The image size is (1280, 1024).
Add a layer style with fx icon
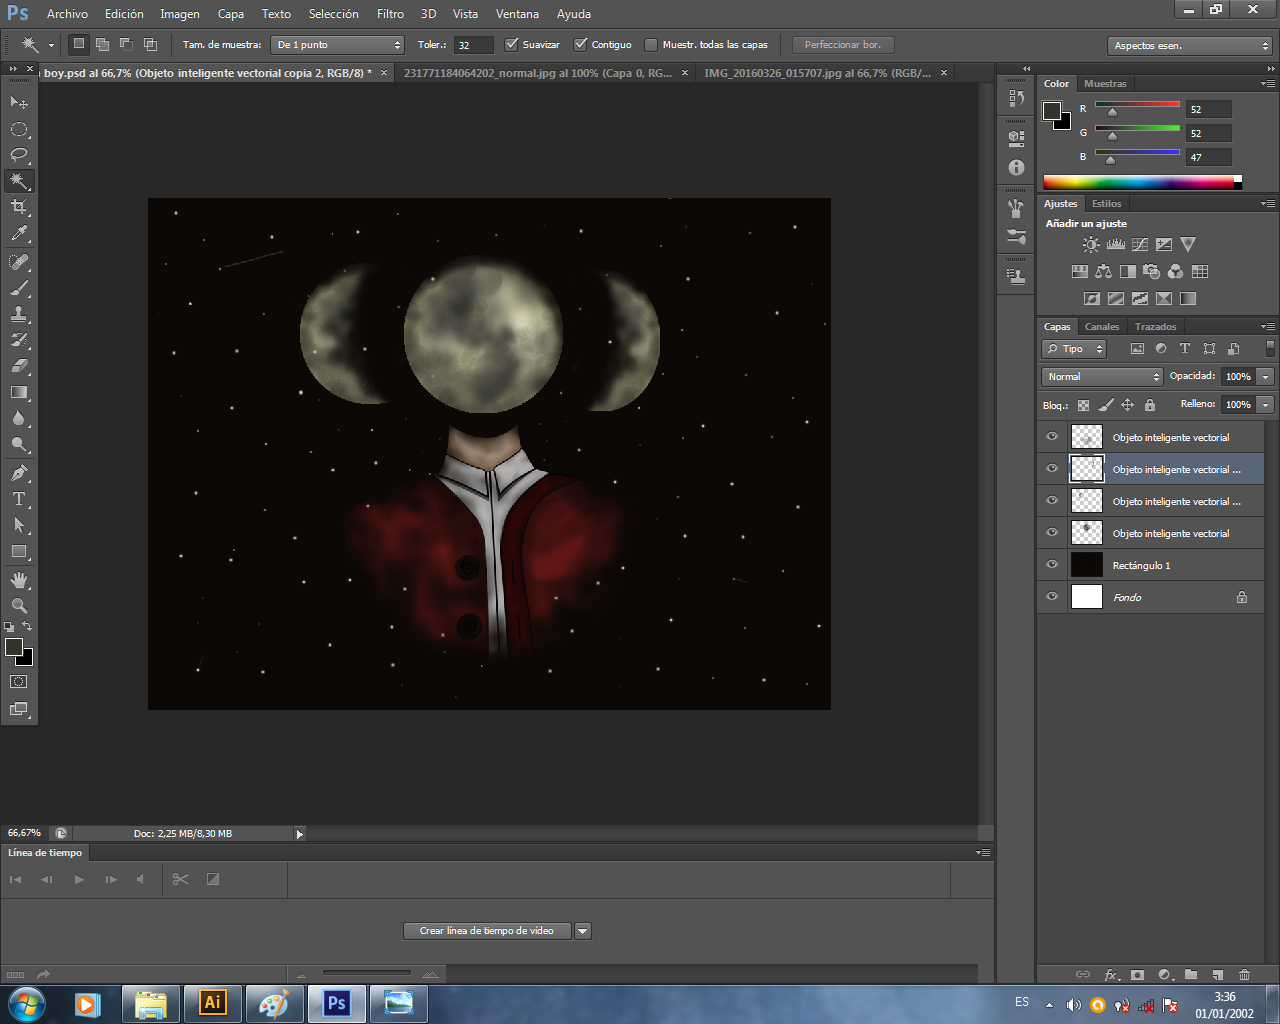coord(1111,974)
